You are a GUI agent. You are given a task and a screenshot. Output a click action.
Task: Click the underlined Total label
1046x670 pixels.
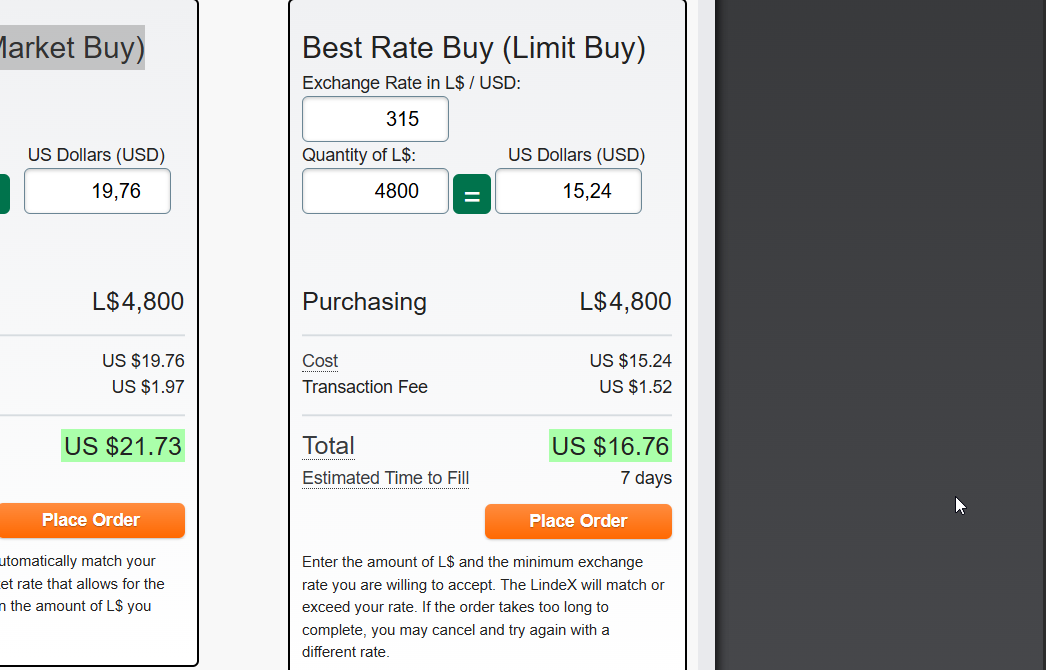[x=328, y=446]
